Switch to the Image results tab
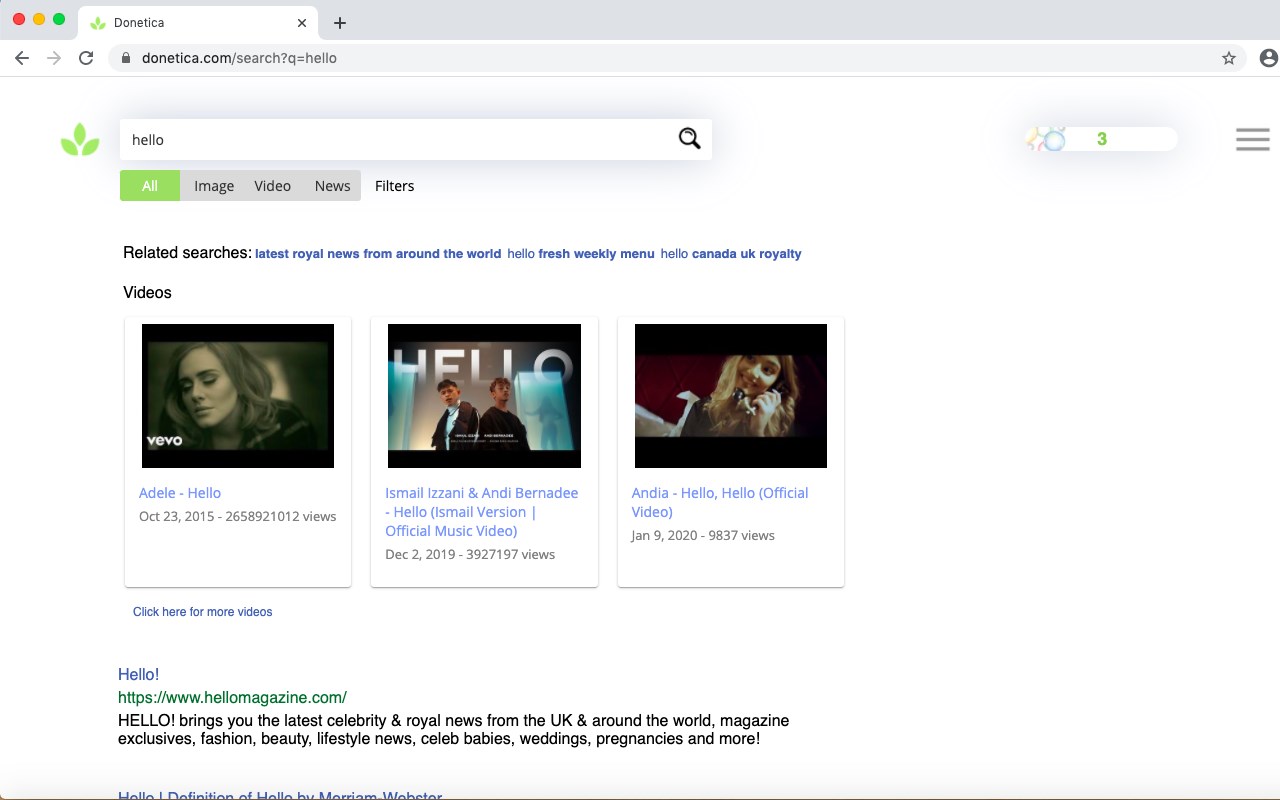This screenshot has width=1280, height=800. pos(214,186)
